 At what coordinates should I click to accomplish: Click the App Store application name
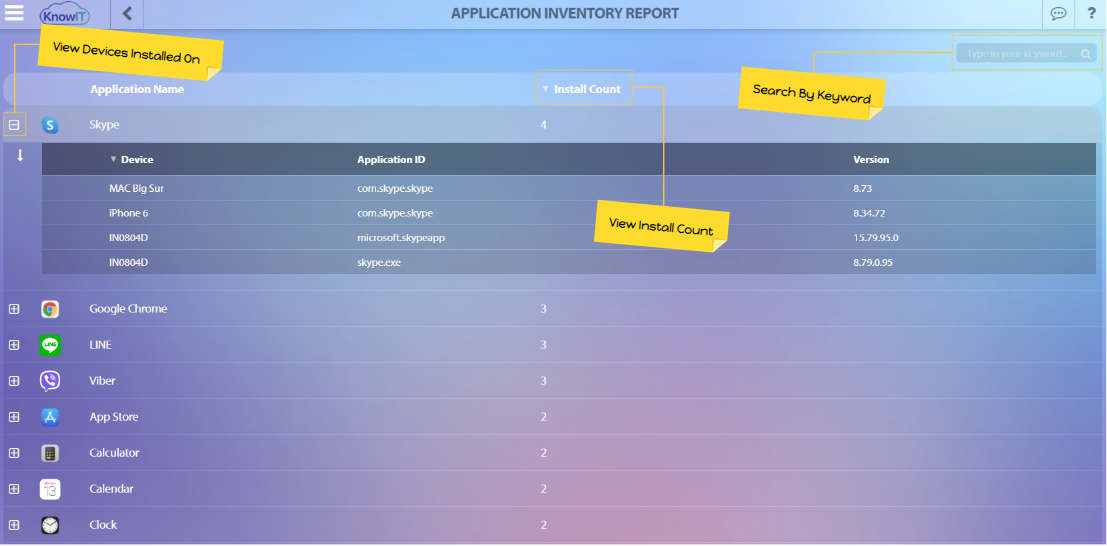pos(114,417)
